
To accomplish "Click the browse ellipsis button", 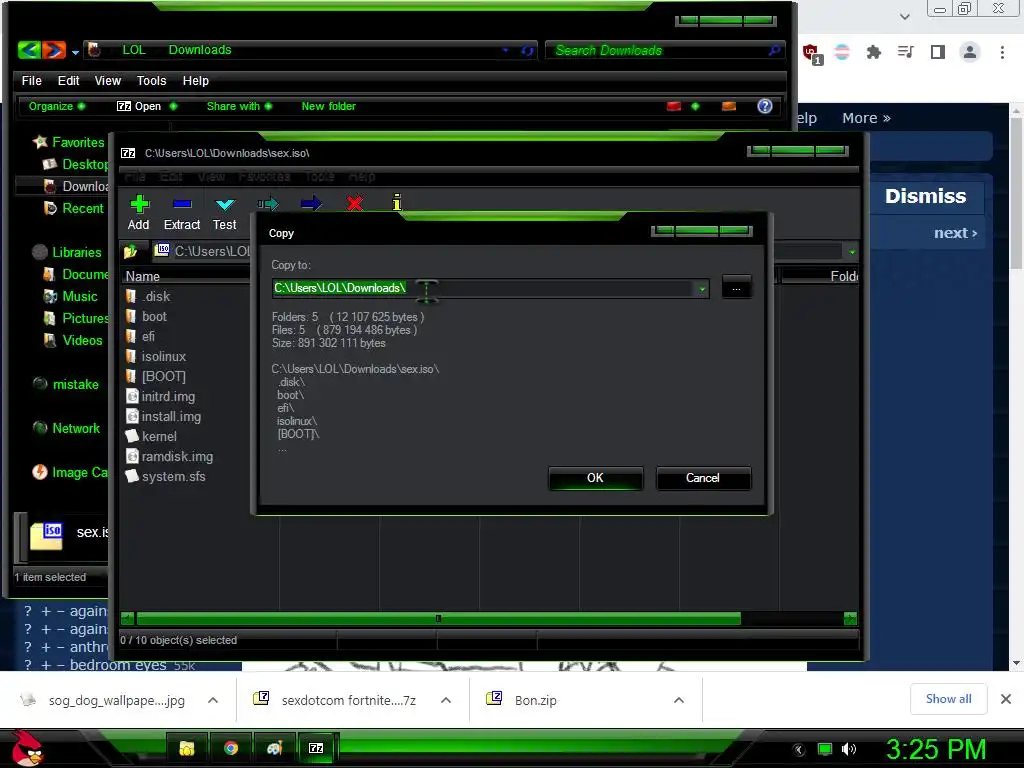I will [x=737, y=287].
